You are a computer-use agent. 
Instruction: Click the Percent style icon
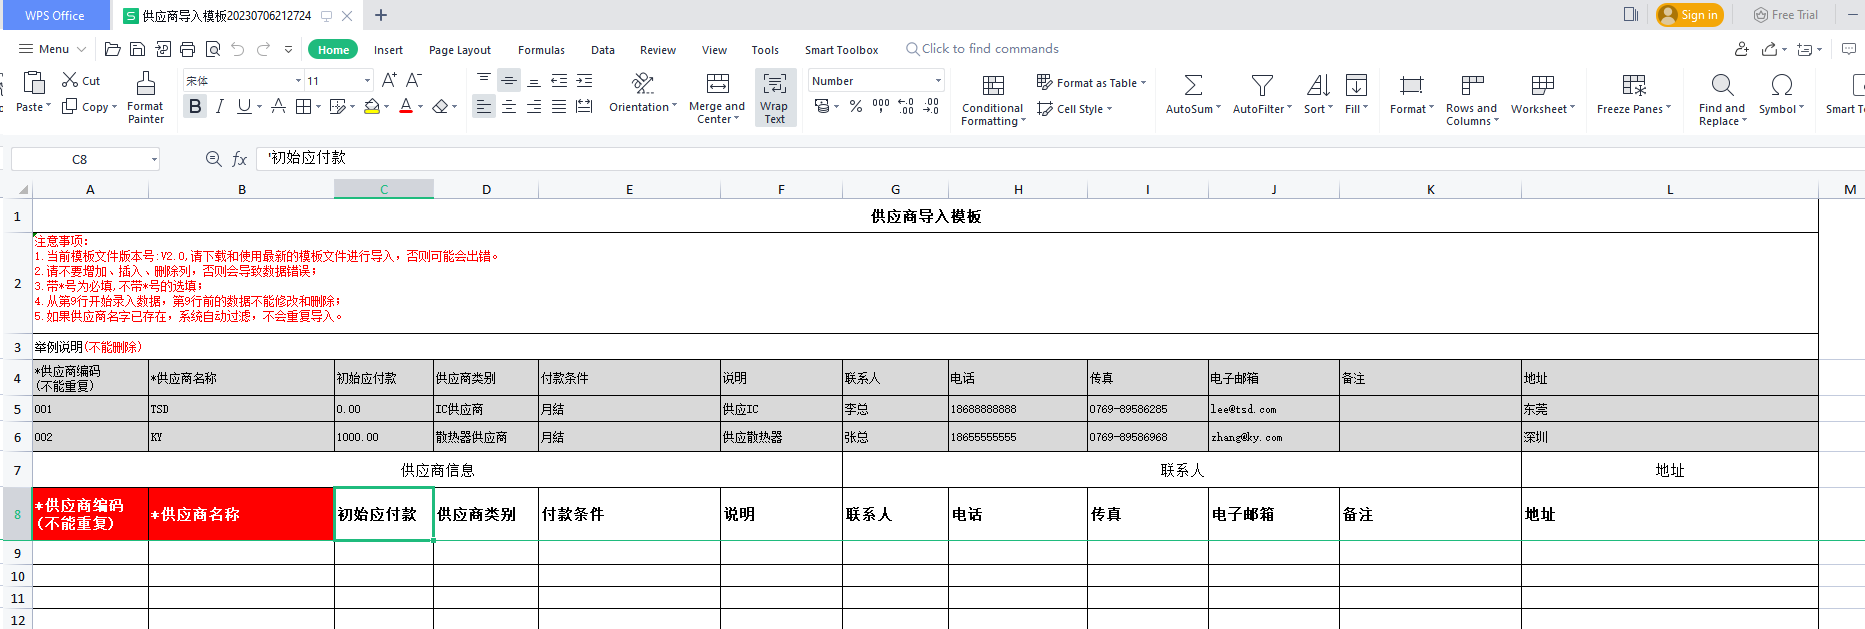856,106
